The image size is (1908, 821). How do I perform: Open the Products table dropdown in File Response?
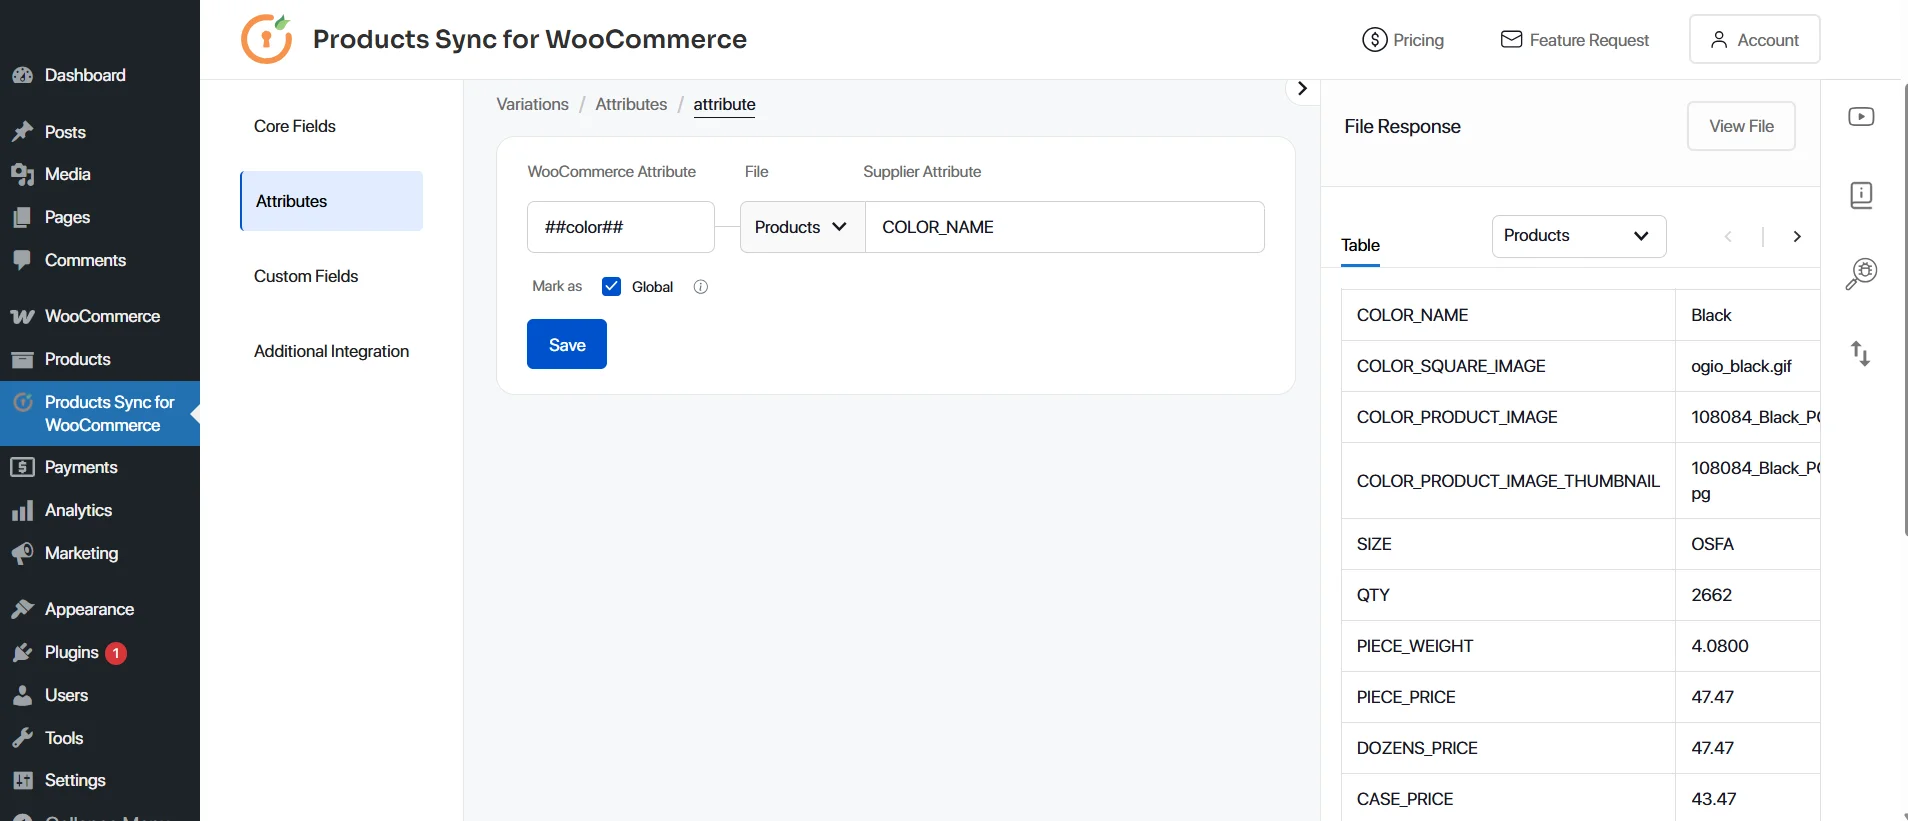1579,236
